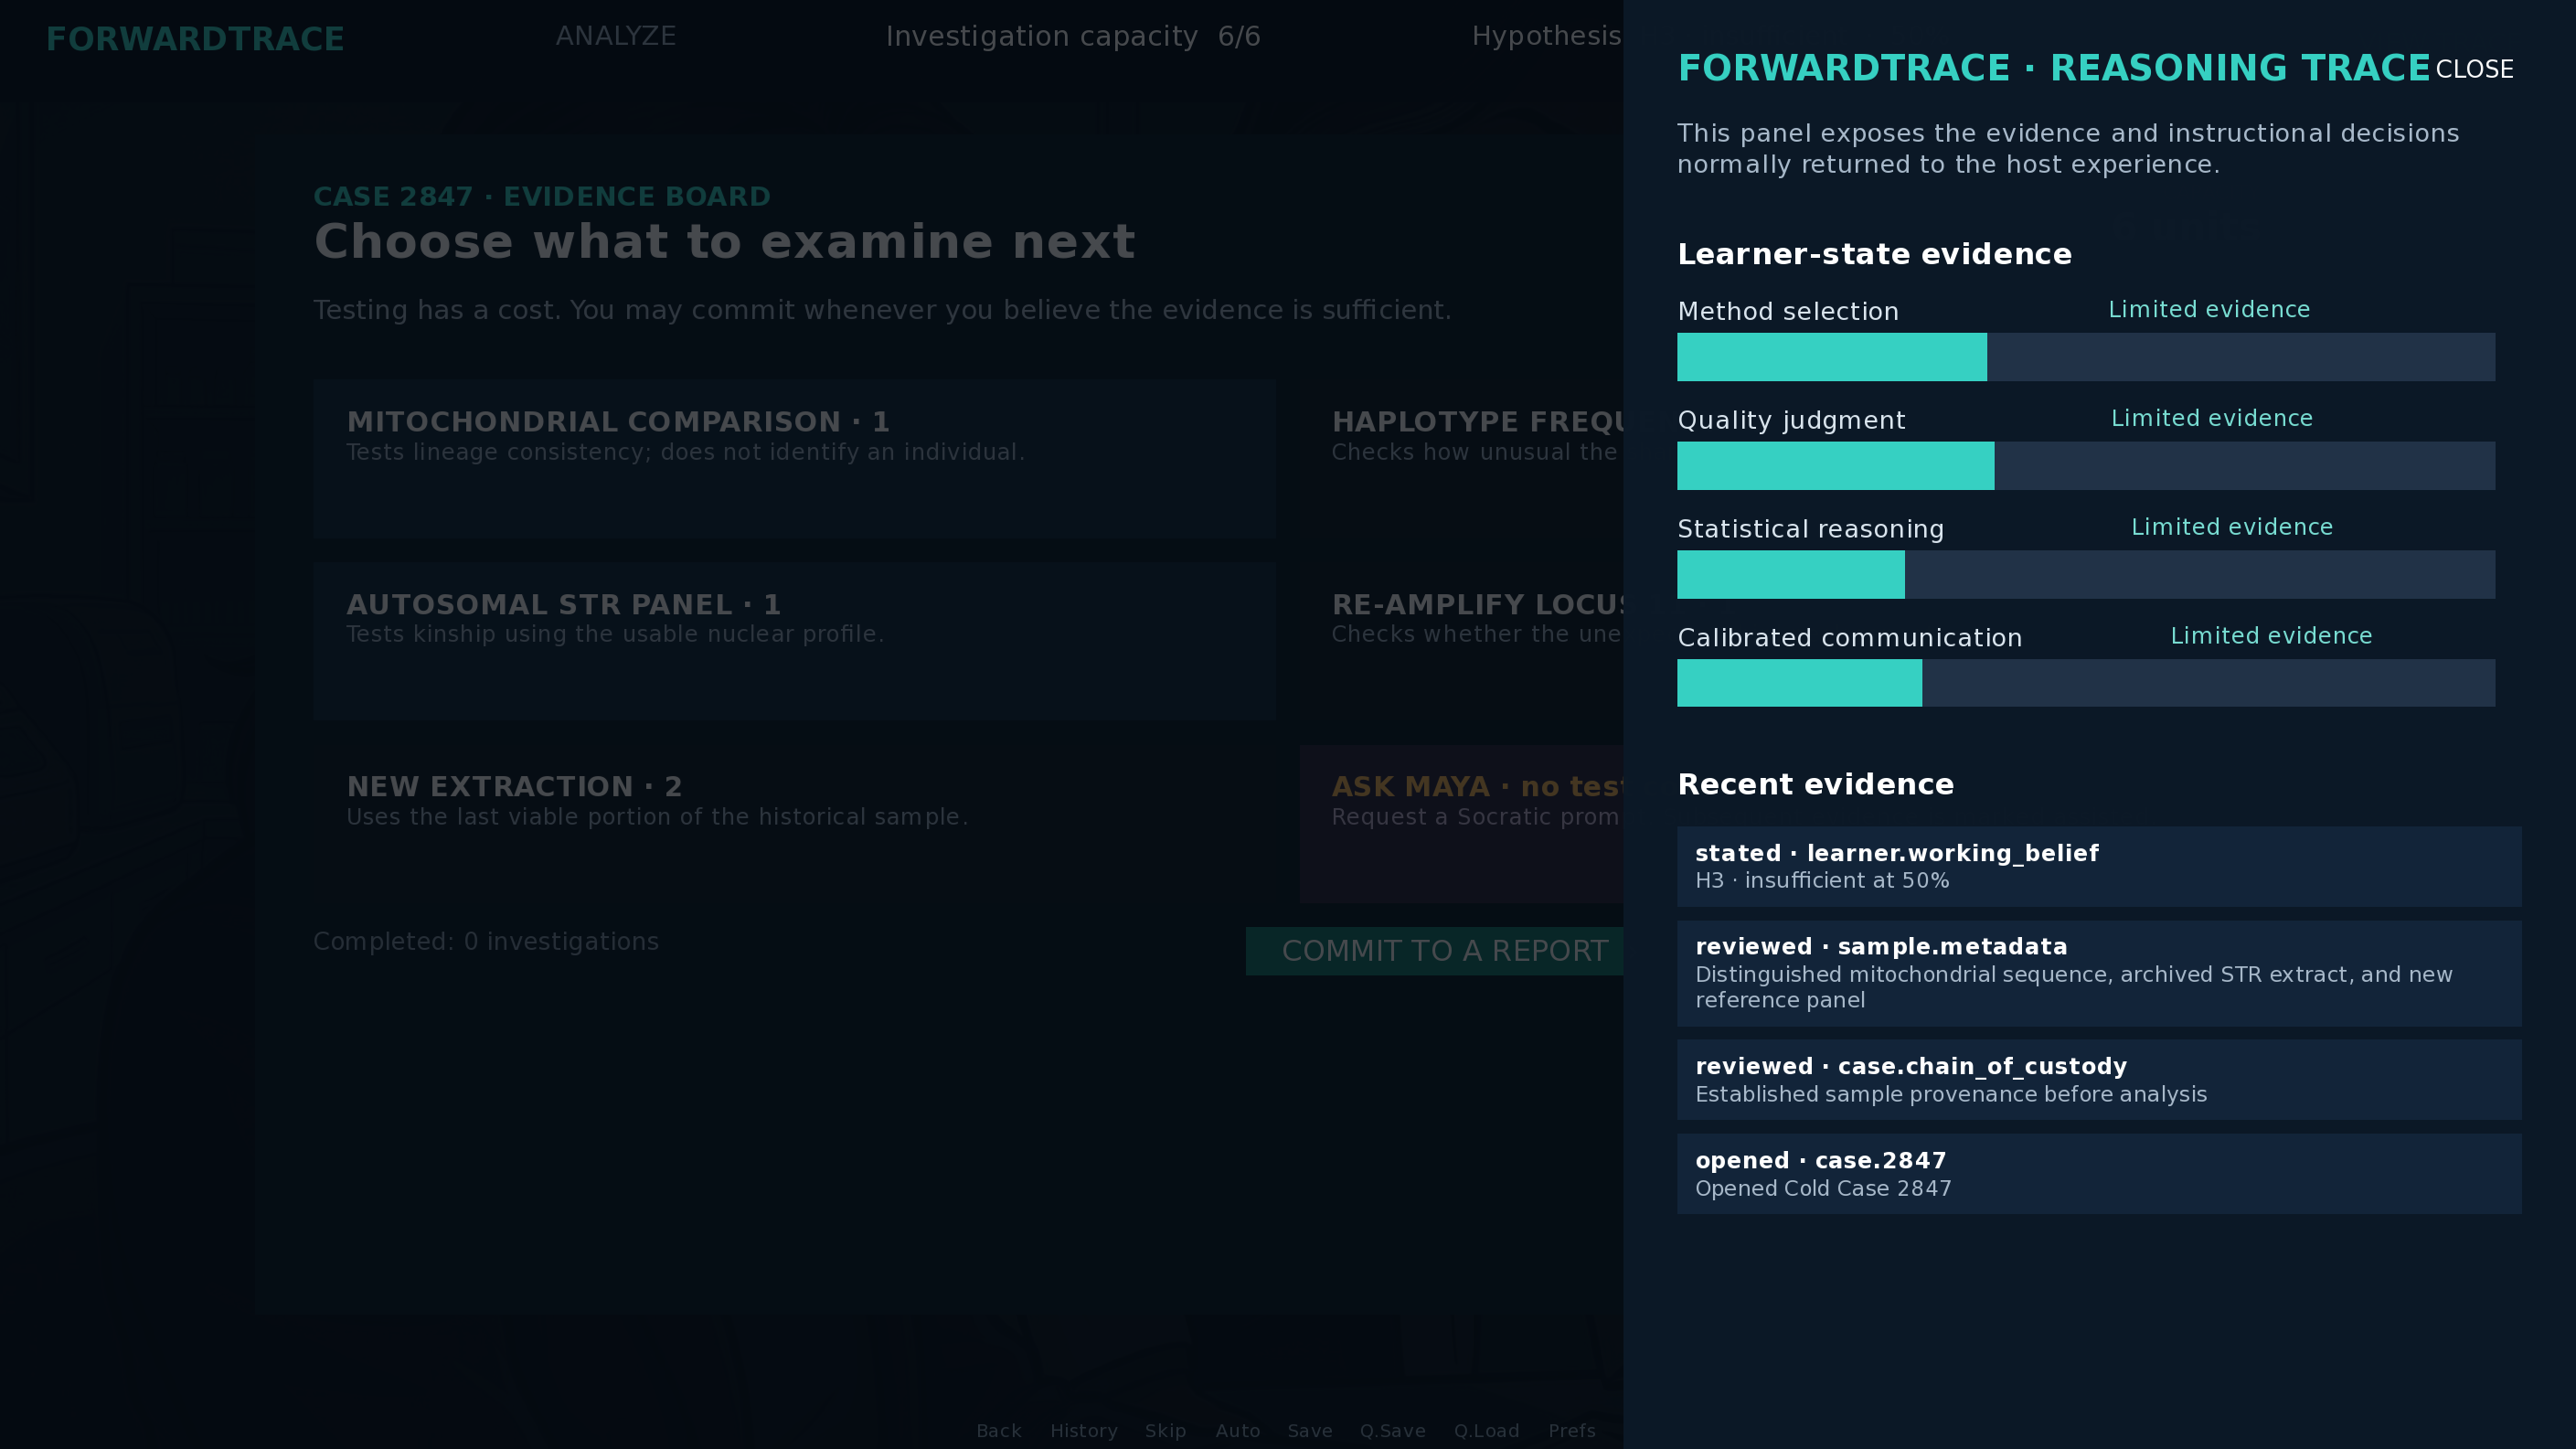Open the Analyze tab
This screenshot has width=2576, height=1449.
616,36
